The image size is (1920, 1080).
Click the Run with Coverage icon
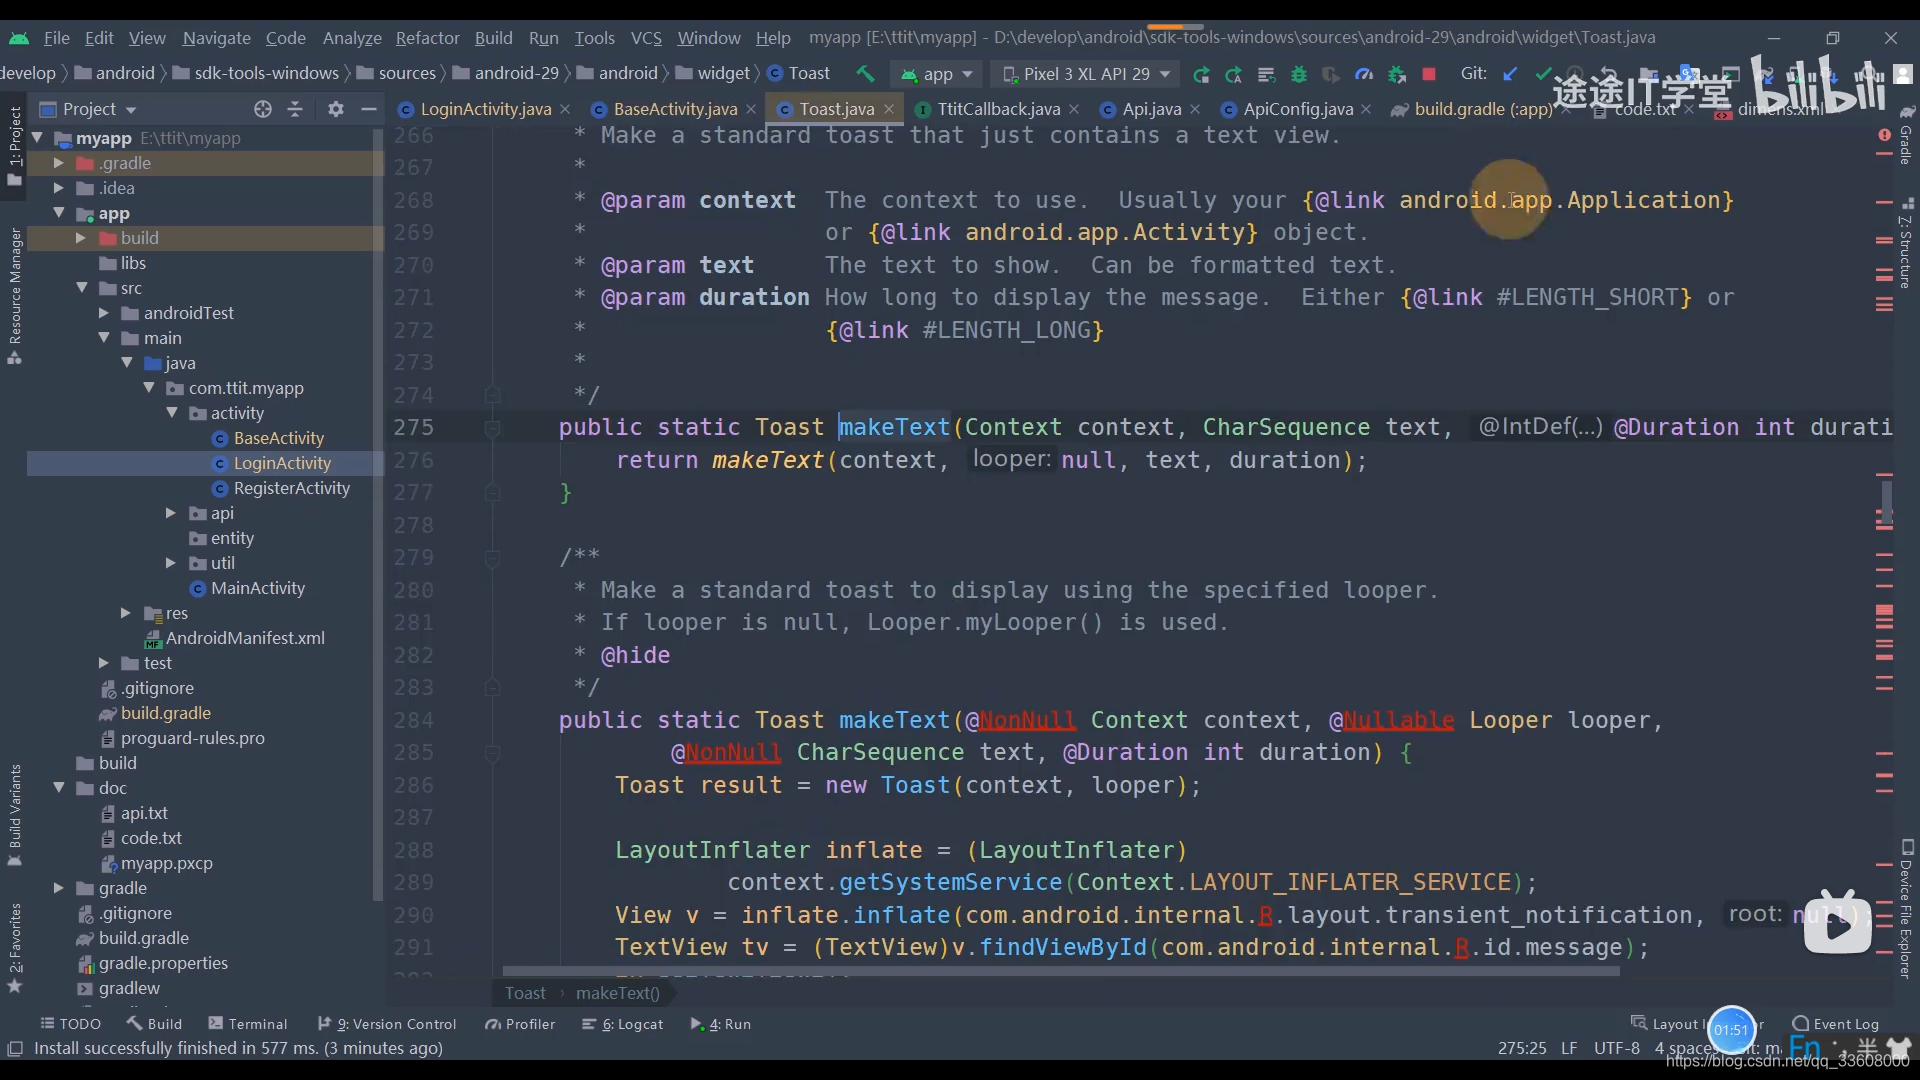point(1331,74)
